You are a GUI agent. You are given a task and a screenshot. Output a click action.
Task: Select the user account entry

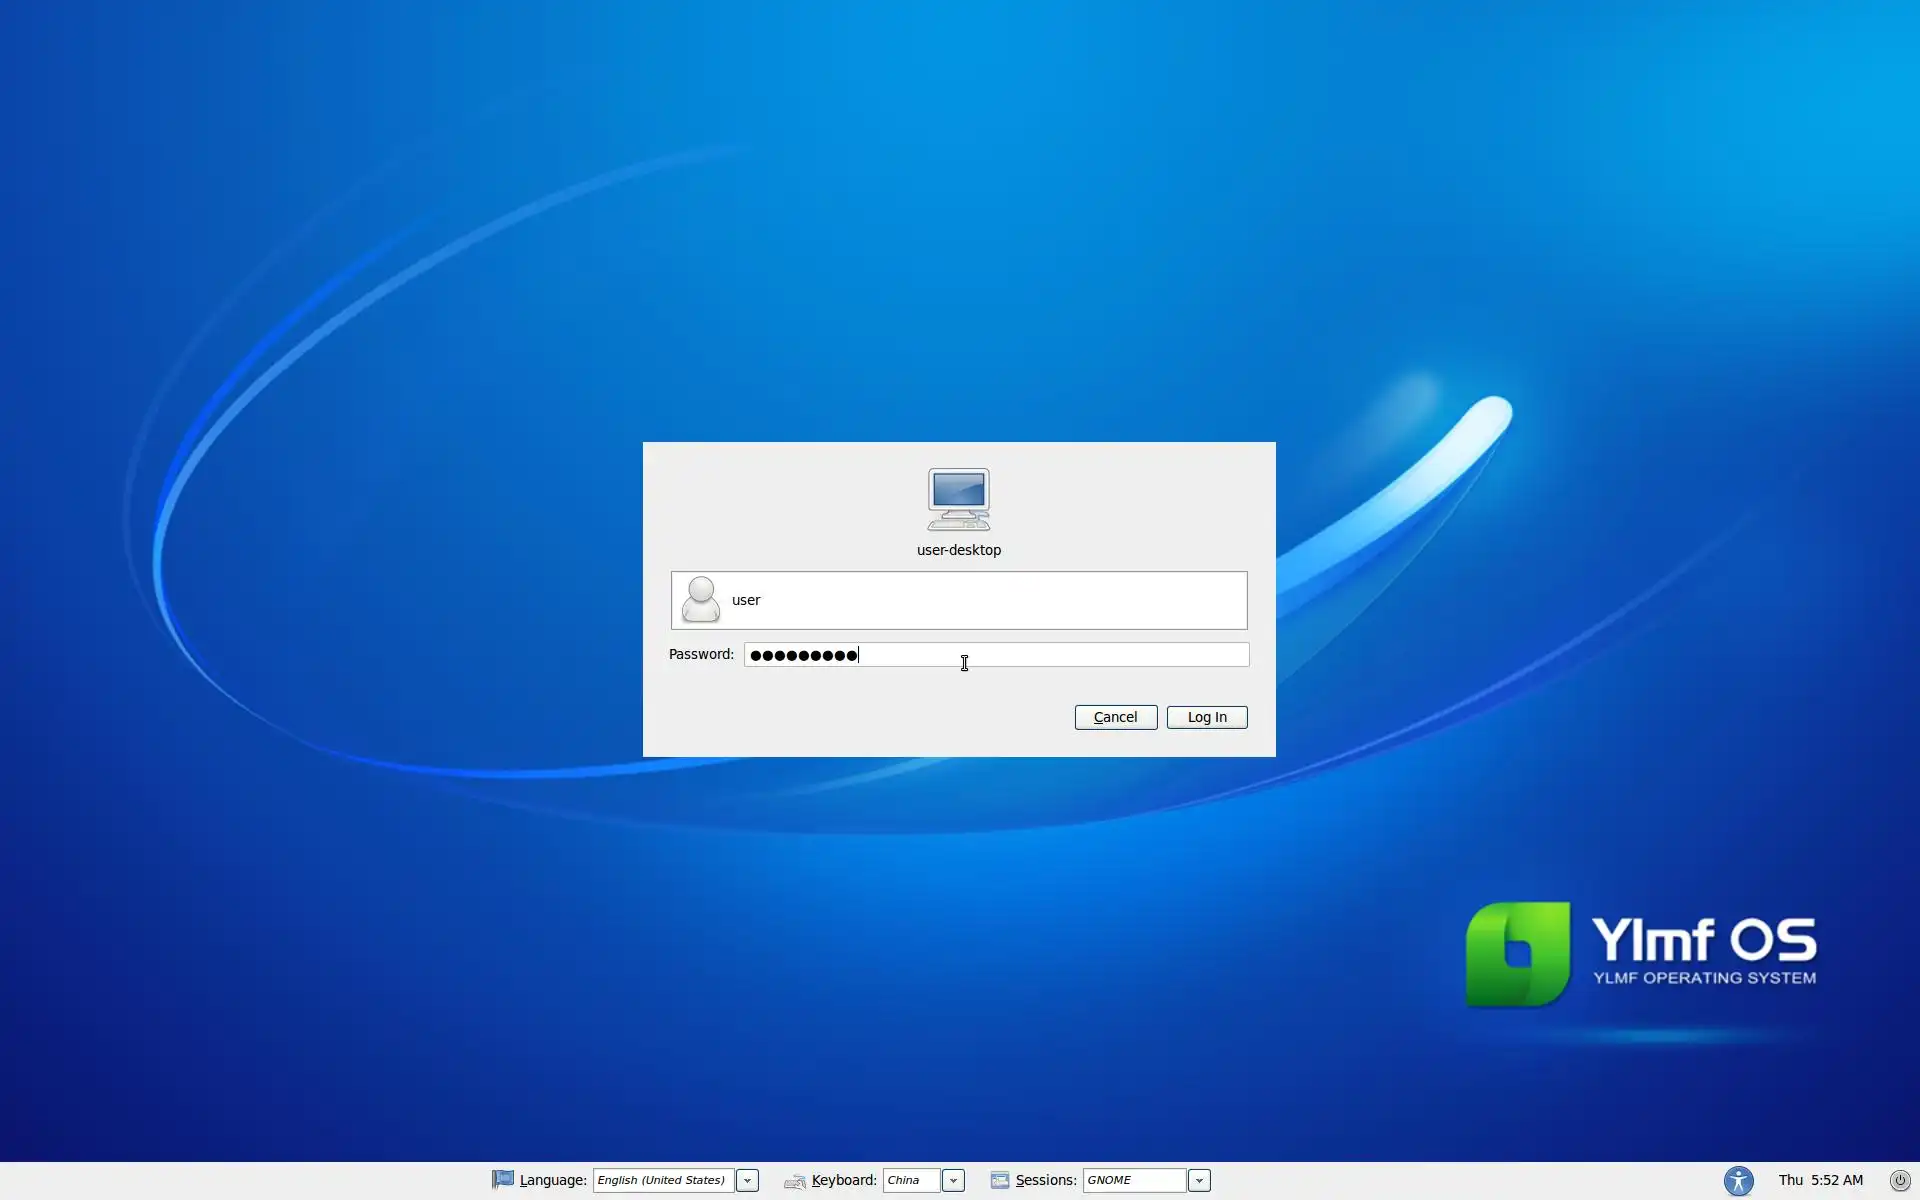(958, 600)
